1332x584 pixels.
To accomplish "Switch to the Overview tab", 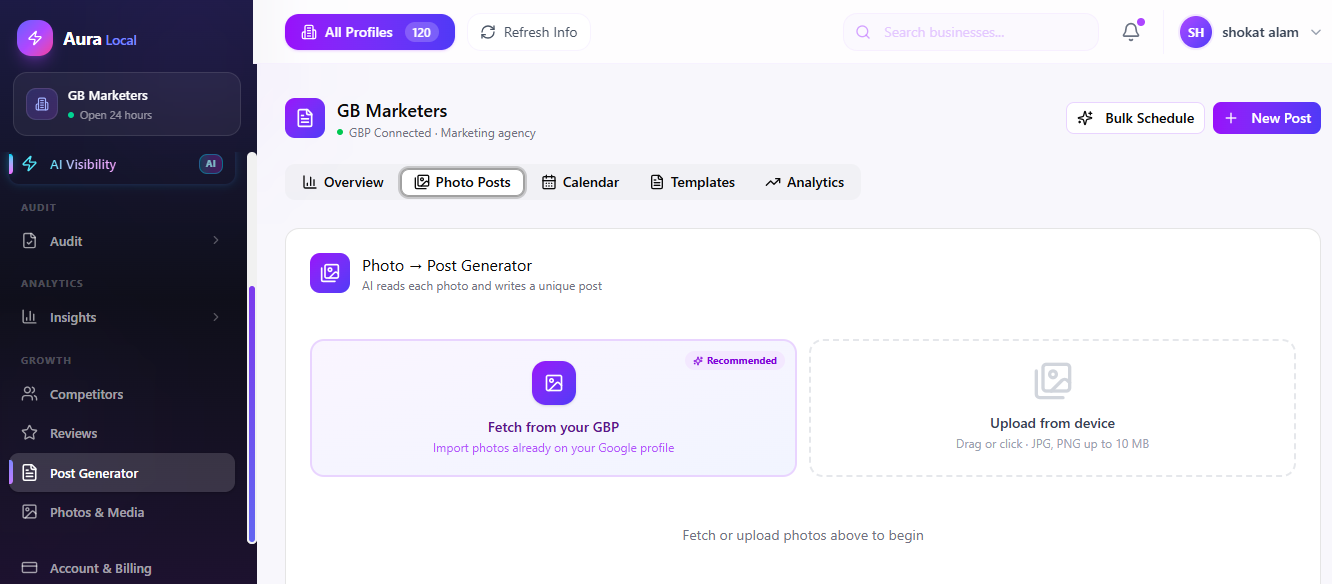I will (343, 182).
